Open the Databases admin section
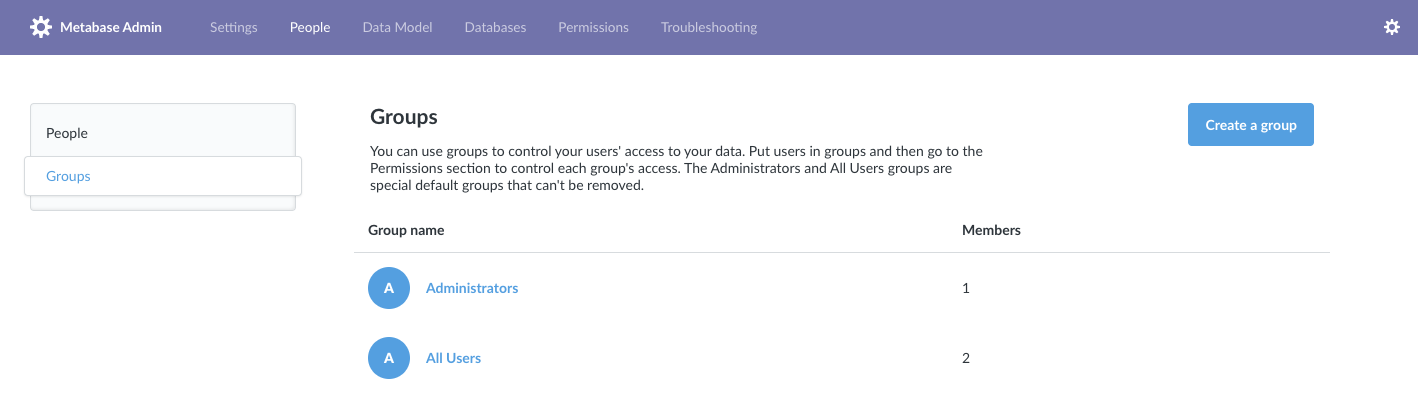Image resolution: width=1418 pixels, height=419 pixels. [x=495, y=27]
